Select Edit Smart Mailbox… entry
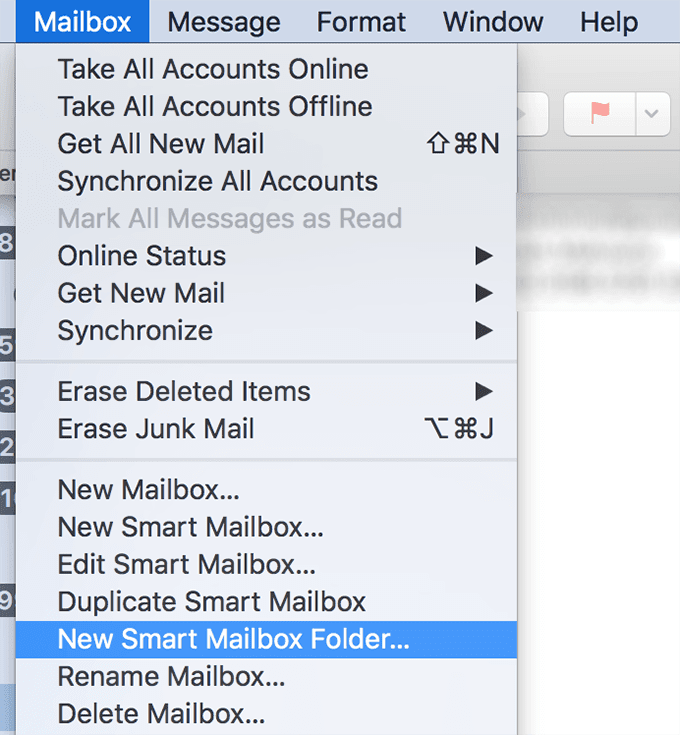The height and width of the screenshot is (735, 680). (x=266, y=564)
